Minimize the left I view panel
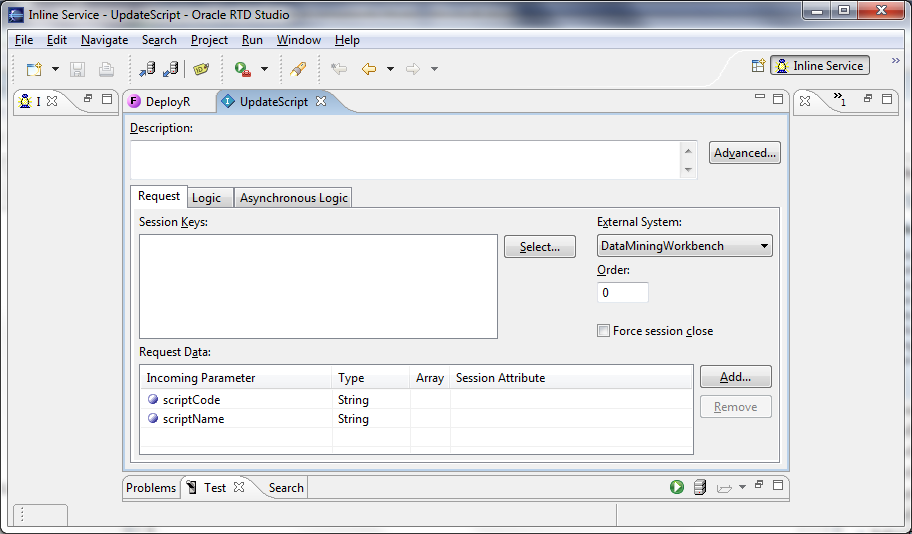The width and height of the screenshot is (912, 534). point(88,99)
